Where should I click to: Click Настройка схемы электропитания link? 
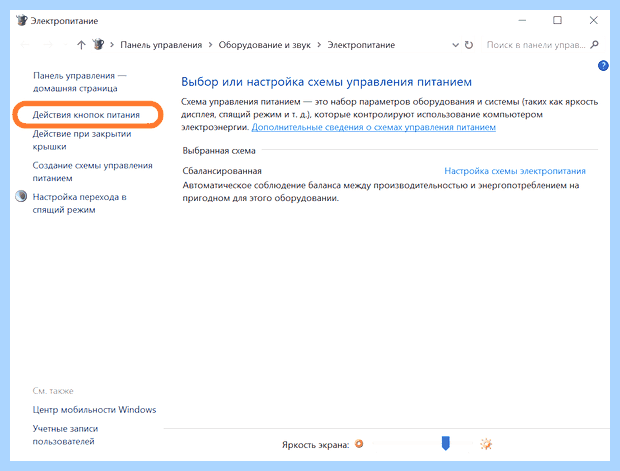click(515, 171)
